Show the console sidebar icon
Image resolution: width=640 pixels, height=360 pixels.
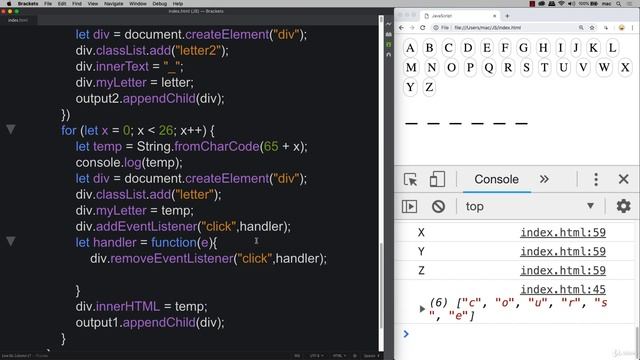pyautogui.click(x=409, y=207)
